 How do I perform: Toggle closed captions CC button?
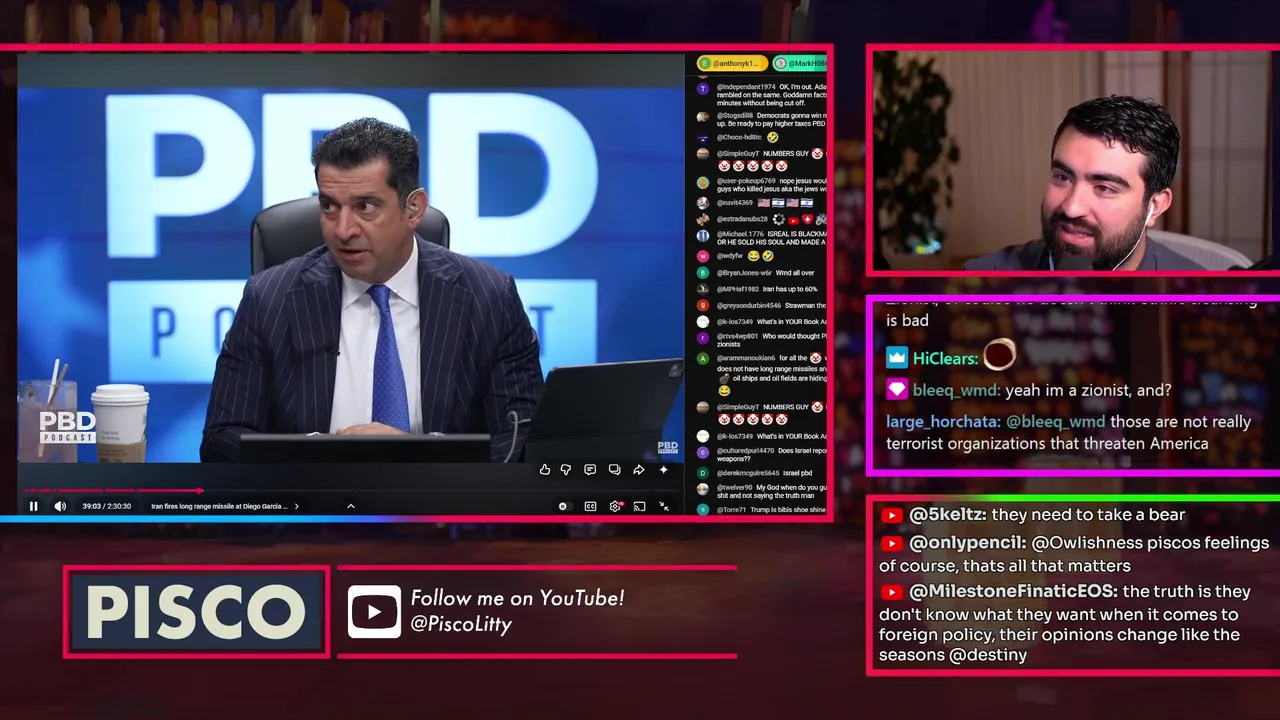click(590, 506)
